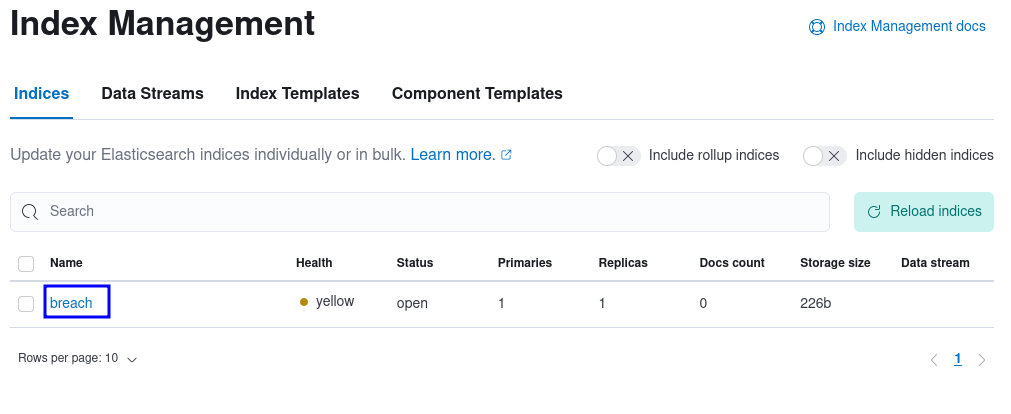The width and height of the screenshot is (1011, 414).
Task: Click the reload arrow icon on Reload indices
Action: point(874,212)
